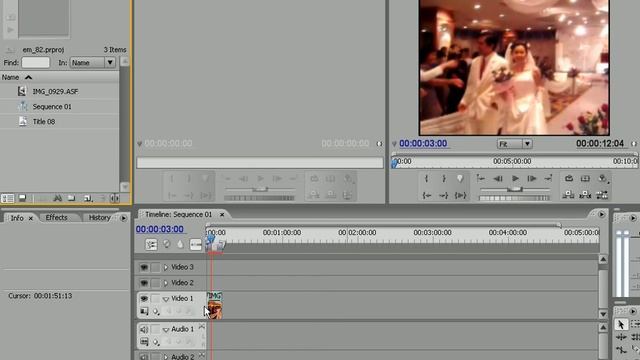Expand the Video 3 track

tap(165, 267)
